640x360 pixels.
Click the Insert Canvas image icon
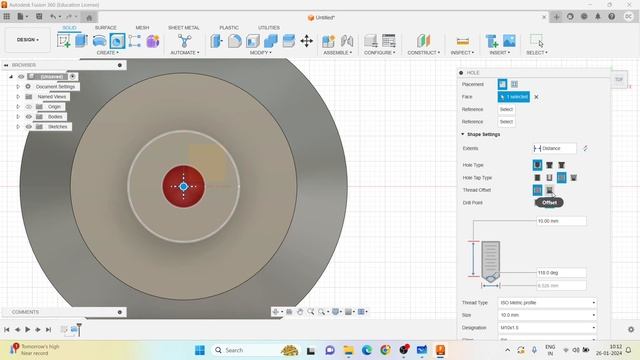click(x=509, y=41)
